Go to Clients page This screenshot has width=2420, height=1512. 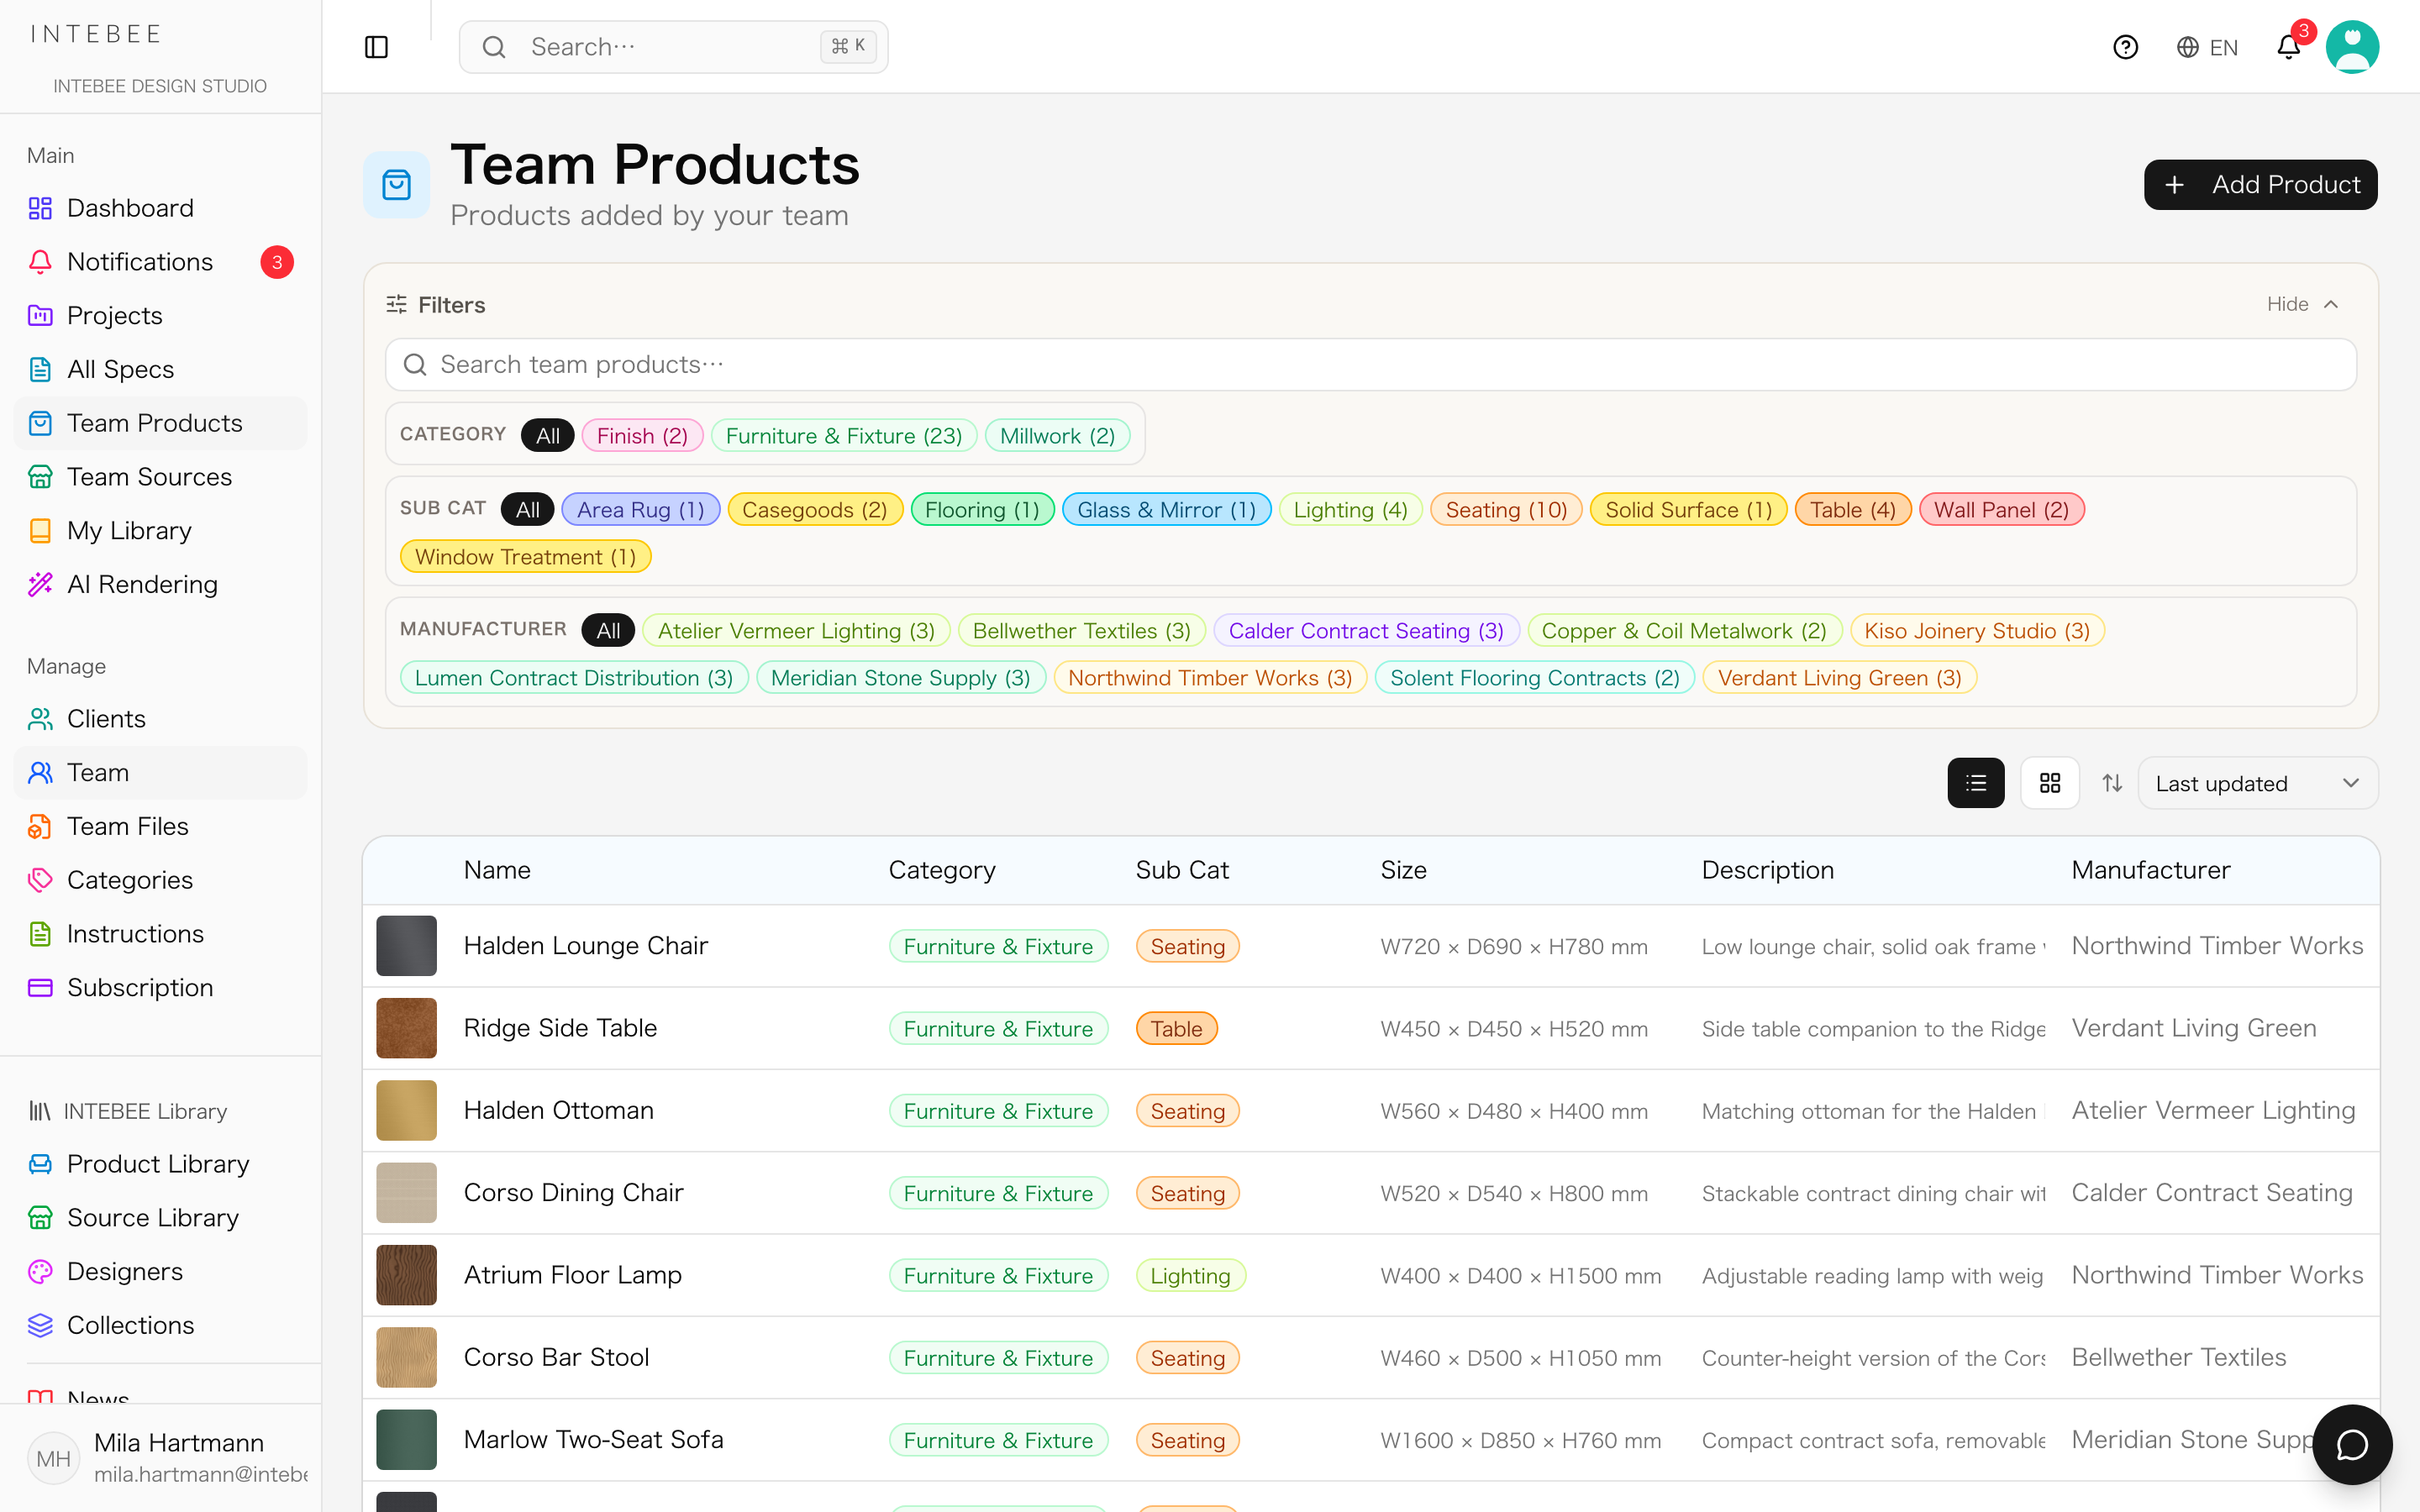point(160,719)
